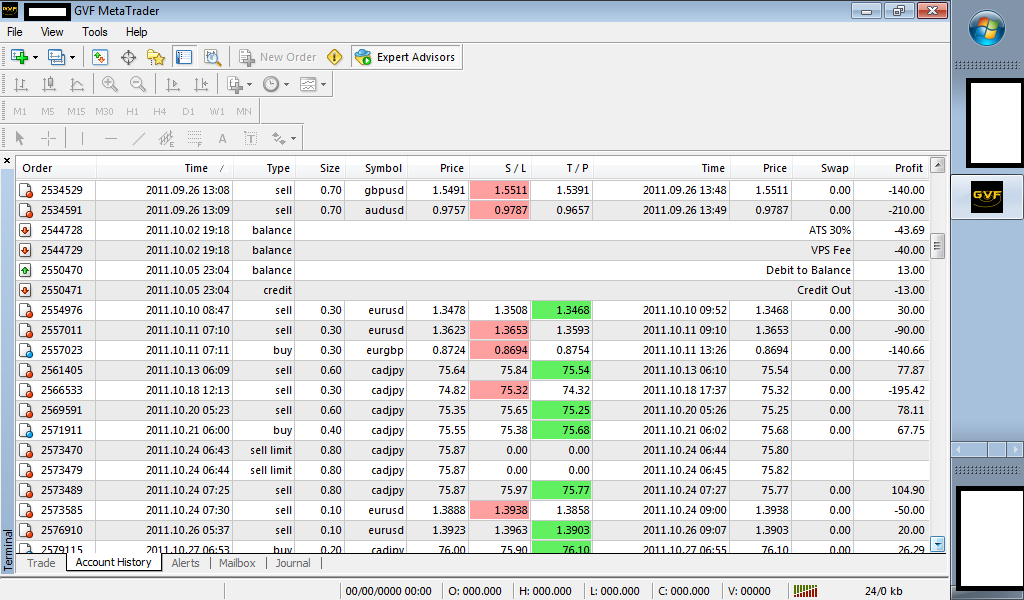This screenshot has height=600, width=1024.
Task: Click the history scrollbar up arrow
Action: 938,165
